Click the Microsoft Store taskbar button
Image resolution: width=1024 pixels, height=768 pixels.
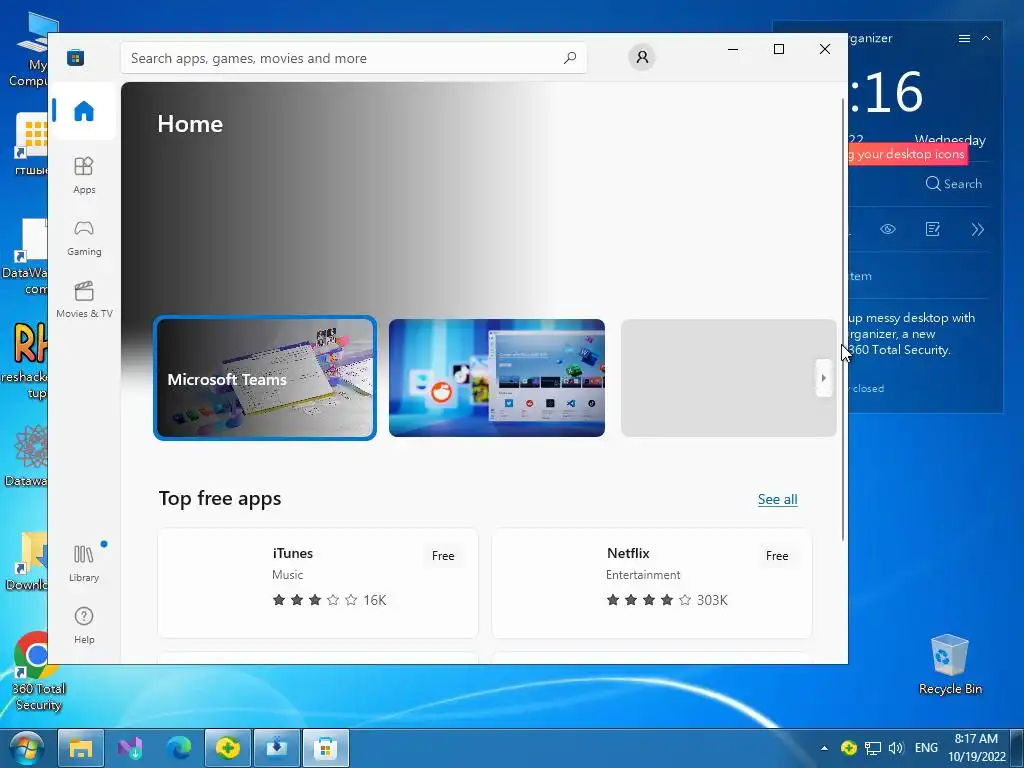click(x=326, y=748)
